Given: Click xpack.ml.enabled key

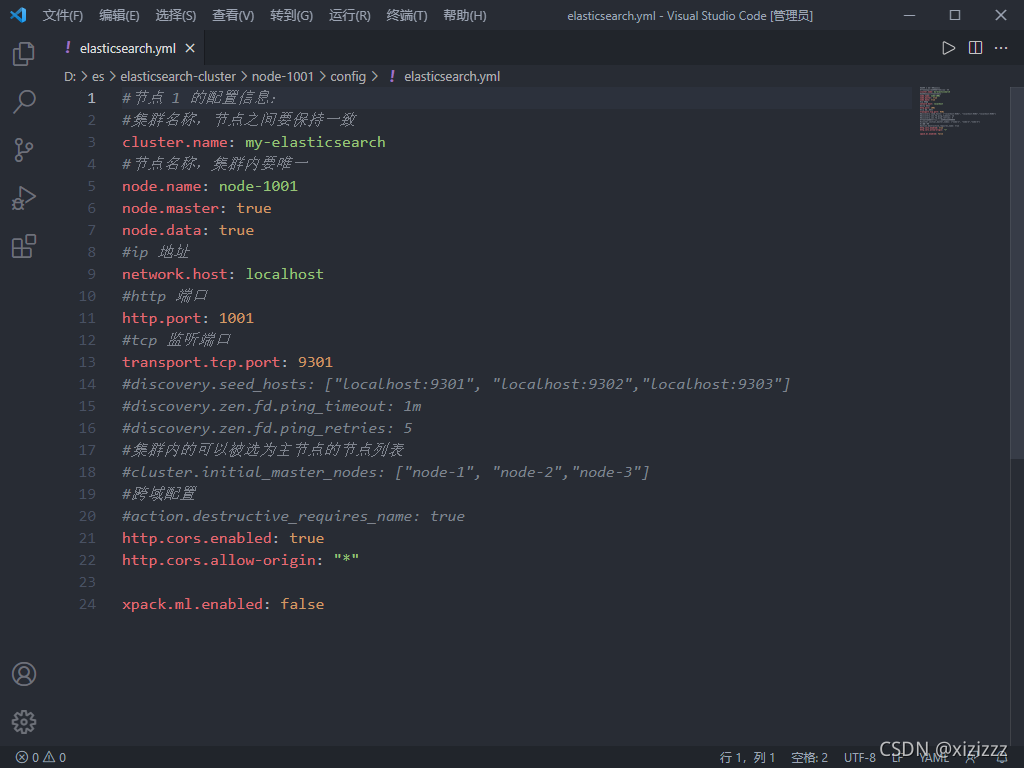Looking at the screenshot, I should 192,604.
